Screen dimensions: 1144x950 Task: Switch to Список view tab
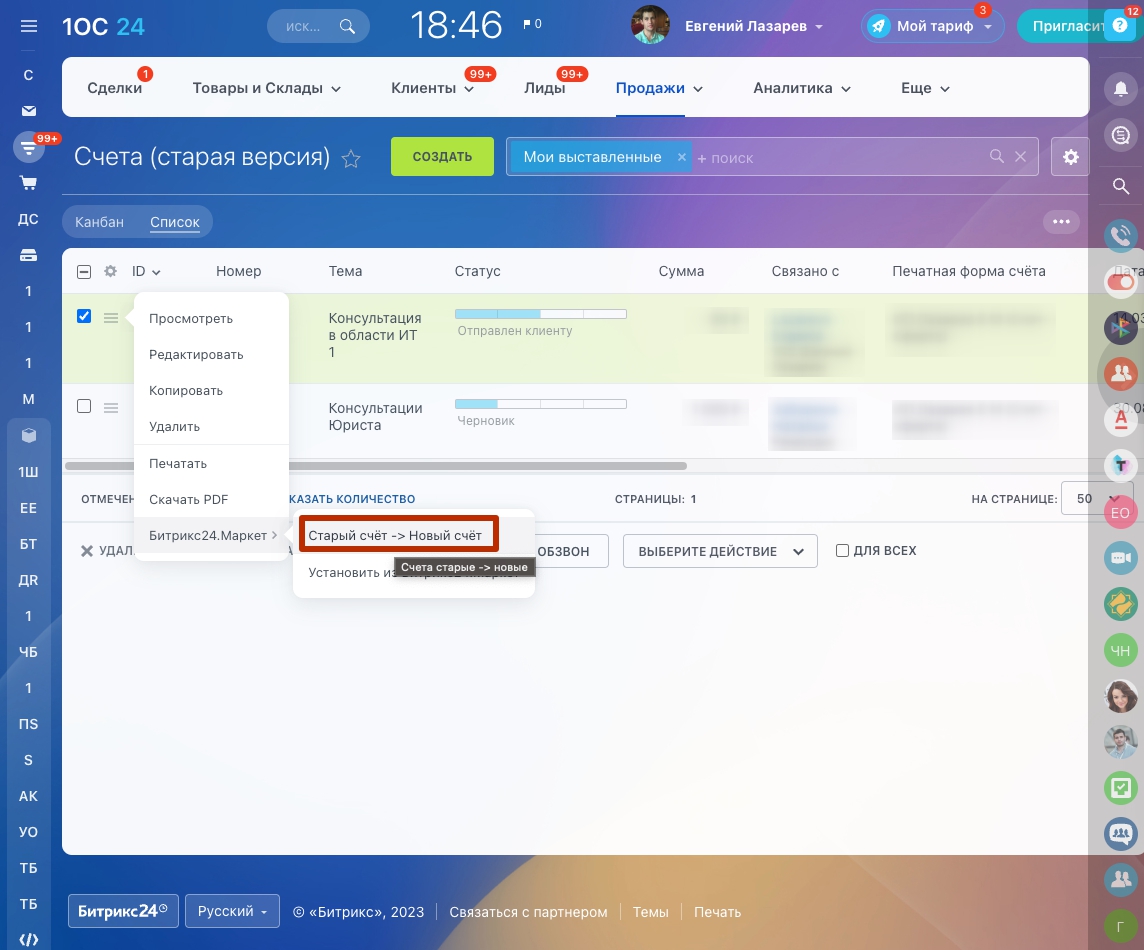coord(175,222)
